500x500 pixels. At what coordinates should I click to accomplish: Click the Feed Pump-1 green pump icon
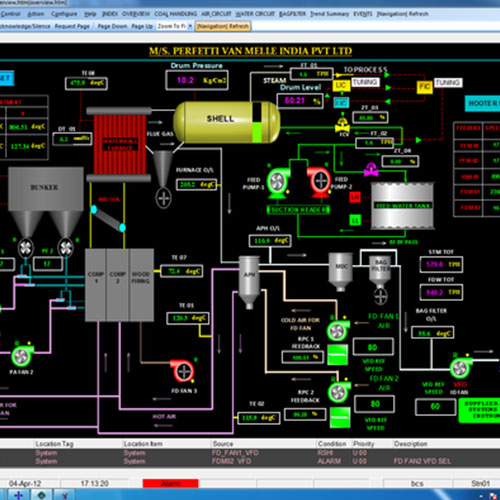click(x=278, y=182)
